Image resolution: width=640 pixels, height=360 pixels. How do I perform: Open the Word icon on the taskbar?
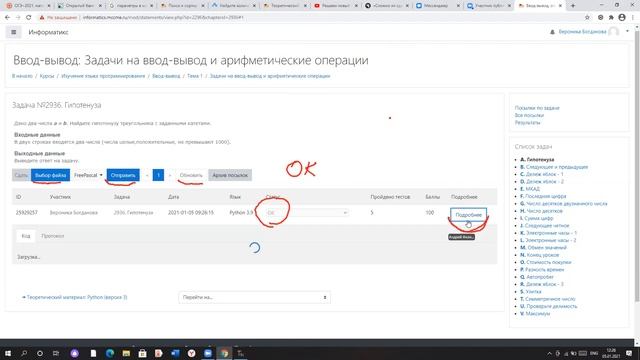click(x=175, y=353)
